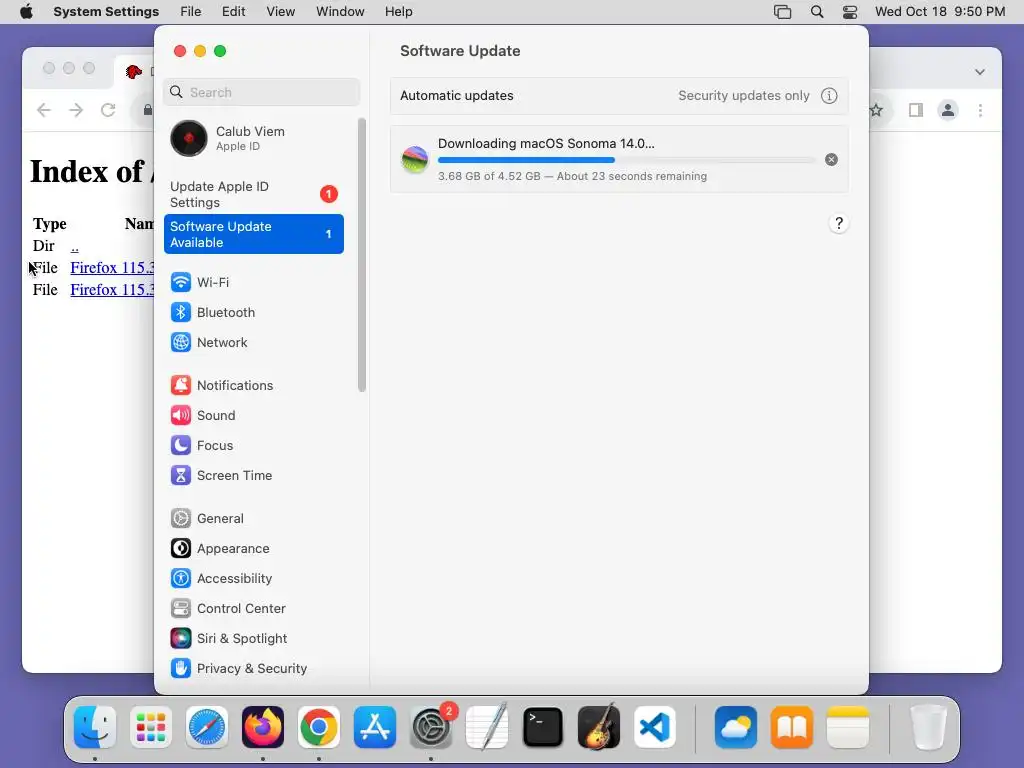Screen dimensions: 1024x768
Task: Bookmark the page with Chrome star icon
Action: [x=877, y=110]
